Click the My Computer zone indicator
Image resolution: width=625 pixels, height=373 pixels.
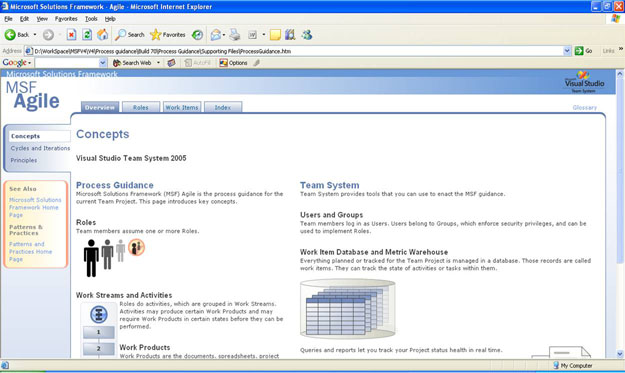(x=573, y=365)
